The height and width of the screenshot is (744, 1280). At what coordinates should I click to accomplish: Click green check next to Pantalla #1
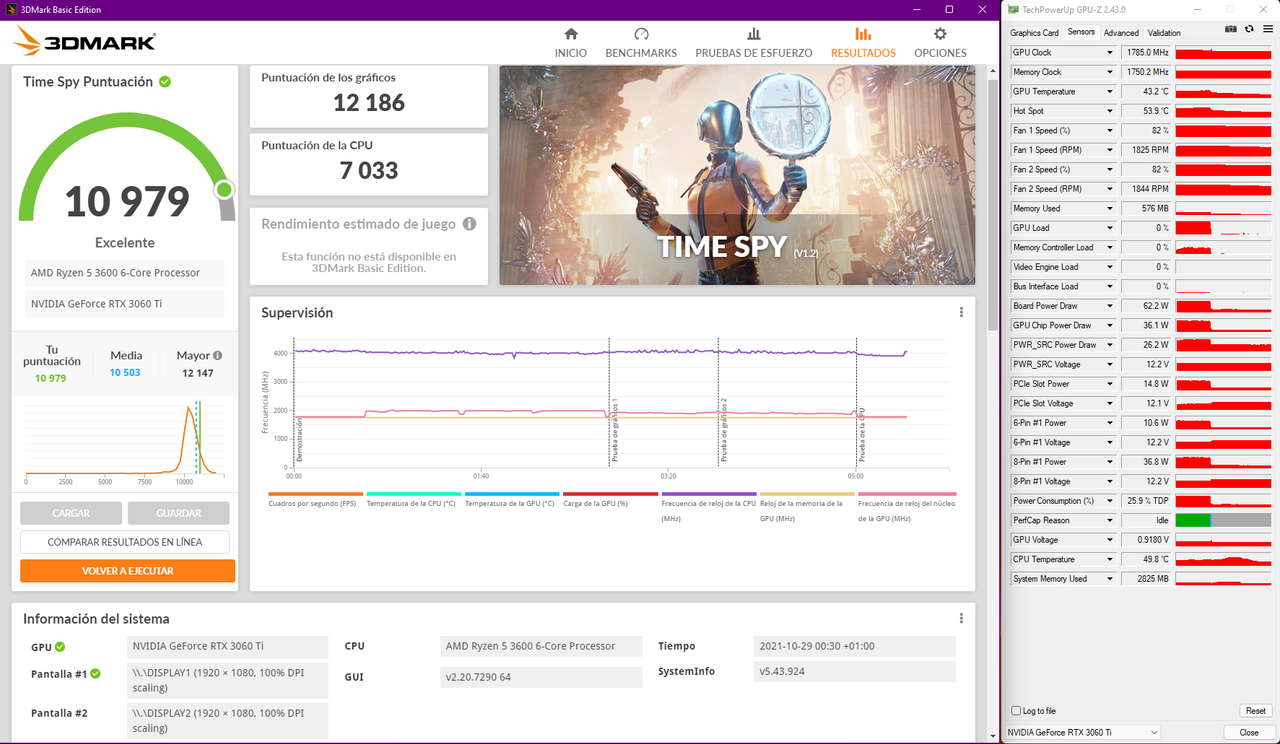tap(96, 674)
